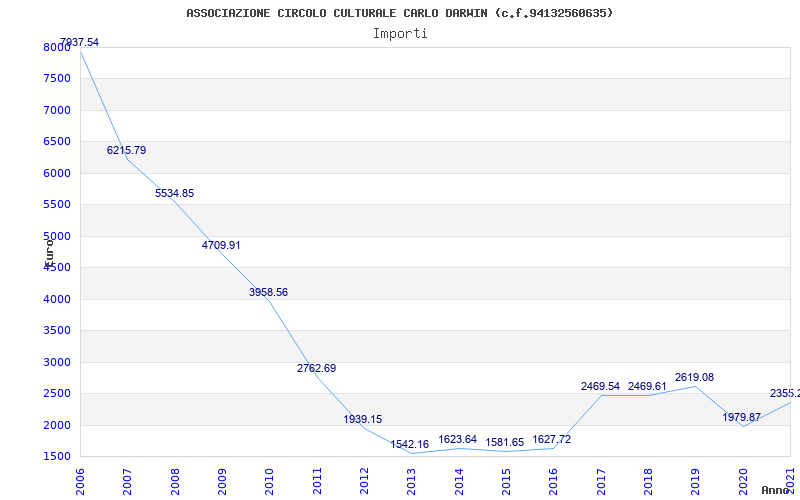The image size is (800, 500).
Task: Click data label 5534.85
Action: (174, 193)
